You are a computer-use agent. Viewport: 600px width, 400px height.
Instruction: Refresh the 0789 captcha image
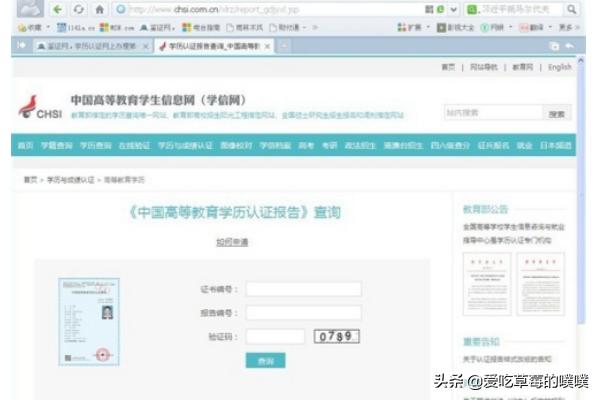pyautogui.click(x=337, y=336)
